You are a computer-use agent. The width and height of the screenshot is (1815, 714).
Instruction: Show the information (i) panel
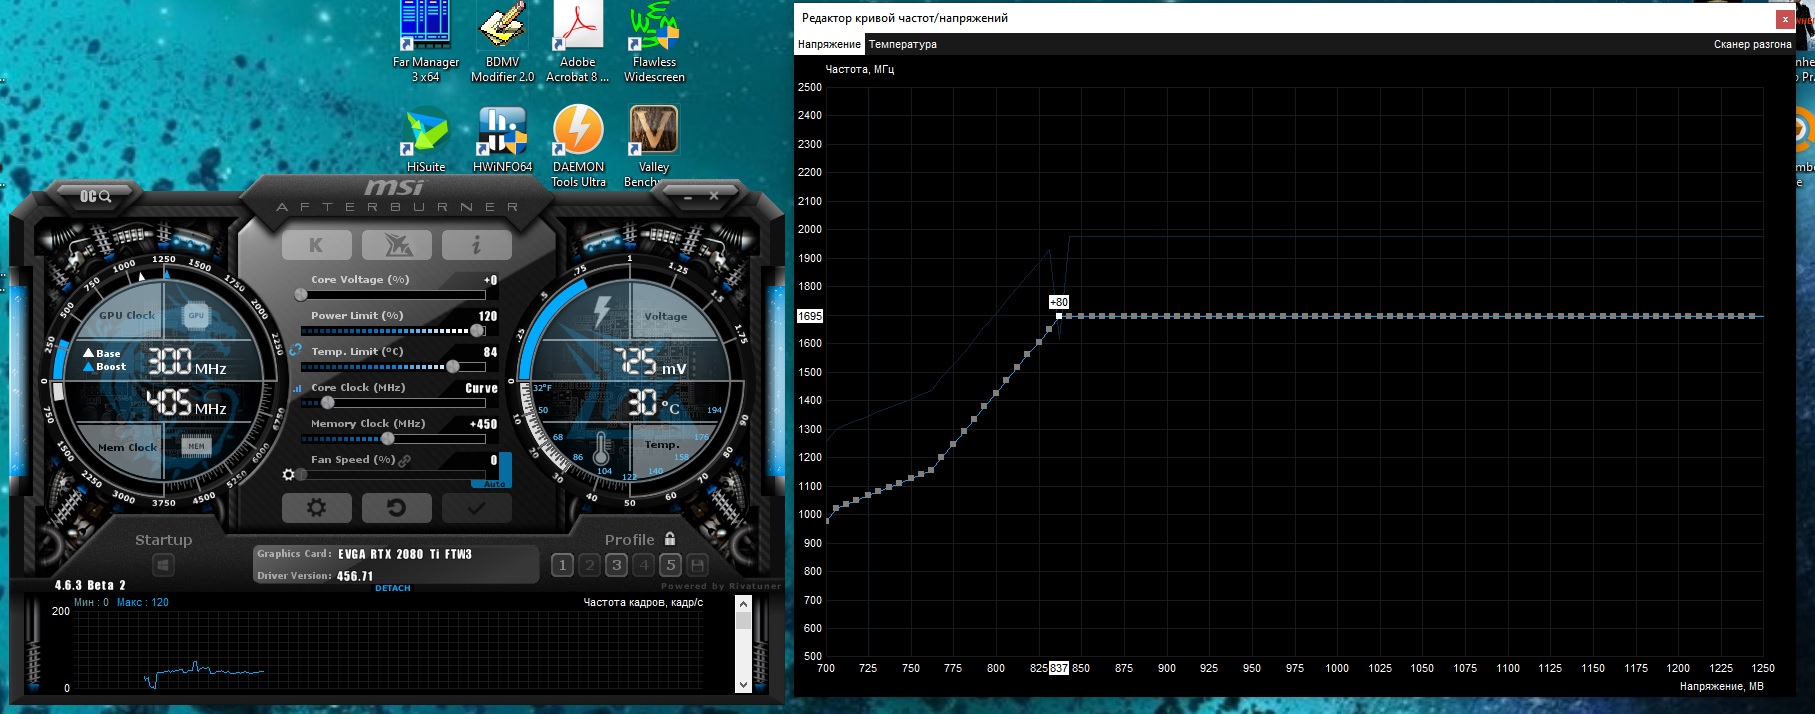476,245
